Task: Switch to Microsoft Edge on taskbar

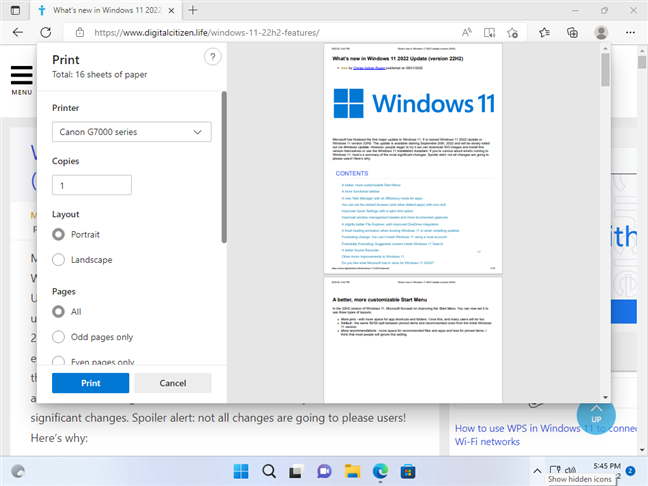Action: pos(380,471)
